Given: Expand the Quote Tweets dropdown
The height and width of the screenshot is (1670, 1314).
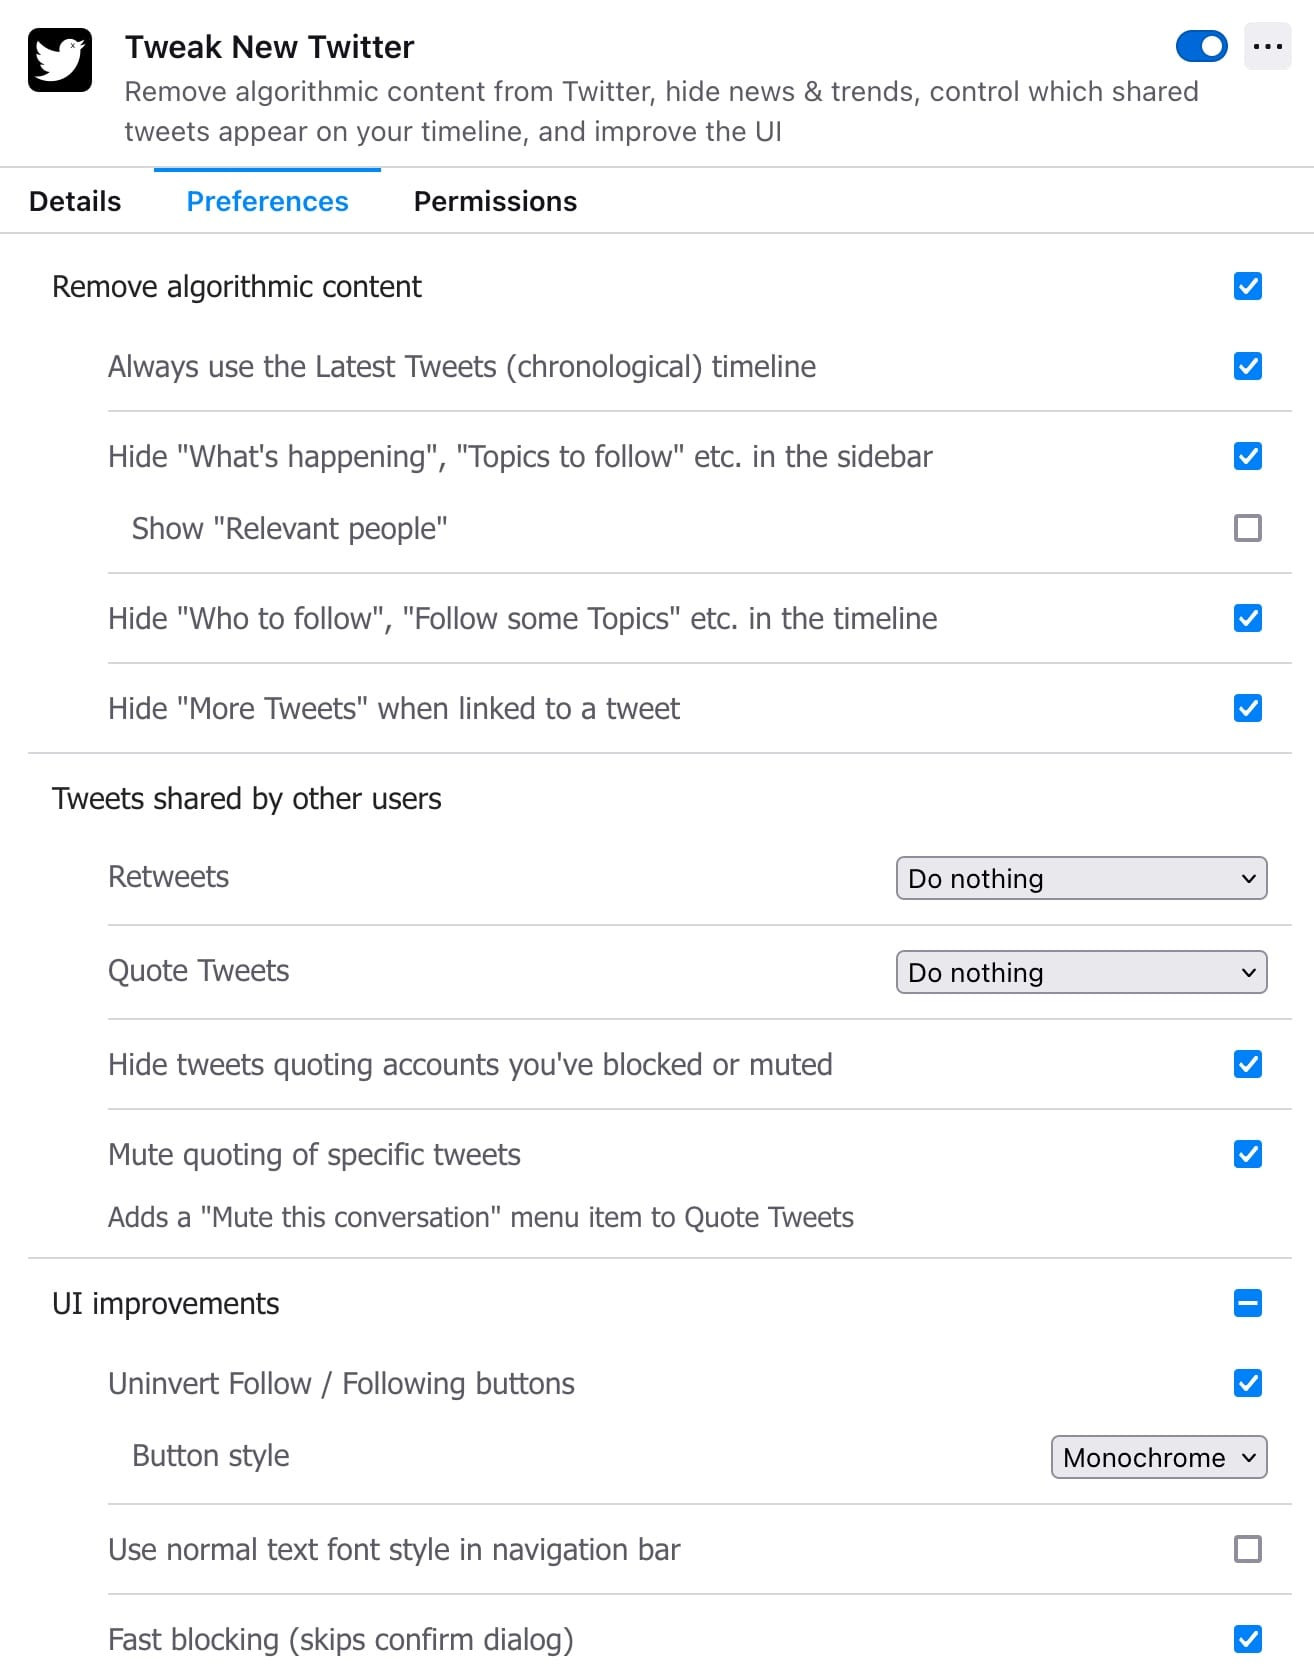Looking at the screenshot, I should pyautogui.click(x=1081, y=972).
